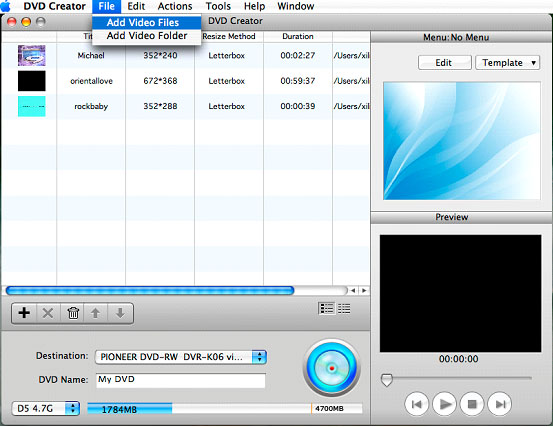
Task: Click the DVD Name text field
Action: 181,380
